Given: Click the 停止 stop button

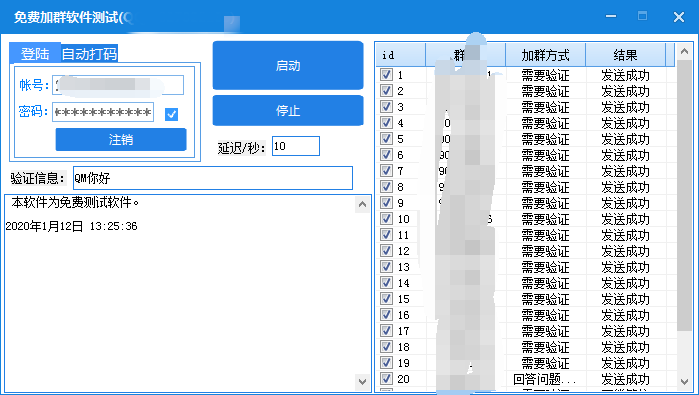Looking at the screenshot, I should pyautogui.click(x=288, y=111).
